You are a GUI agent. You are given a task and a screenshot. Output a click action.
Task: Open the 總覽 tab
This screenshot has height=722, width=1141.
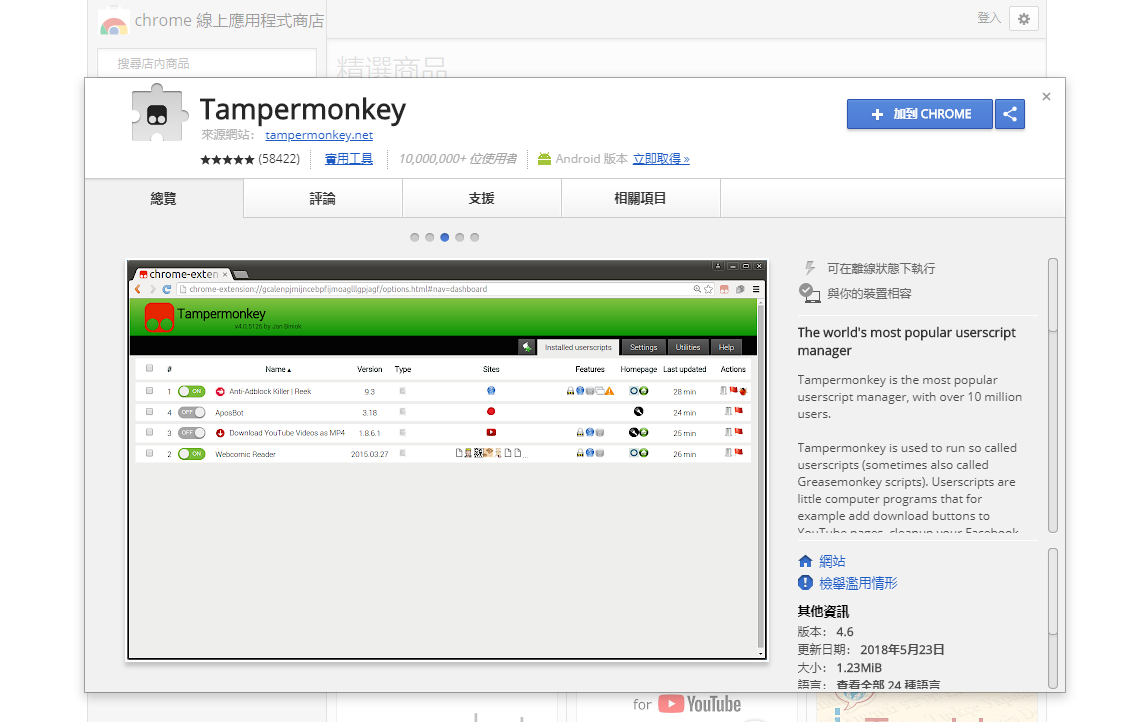tap(164, 198)
